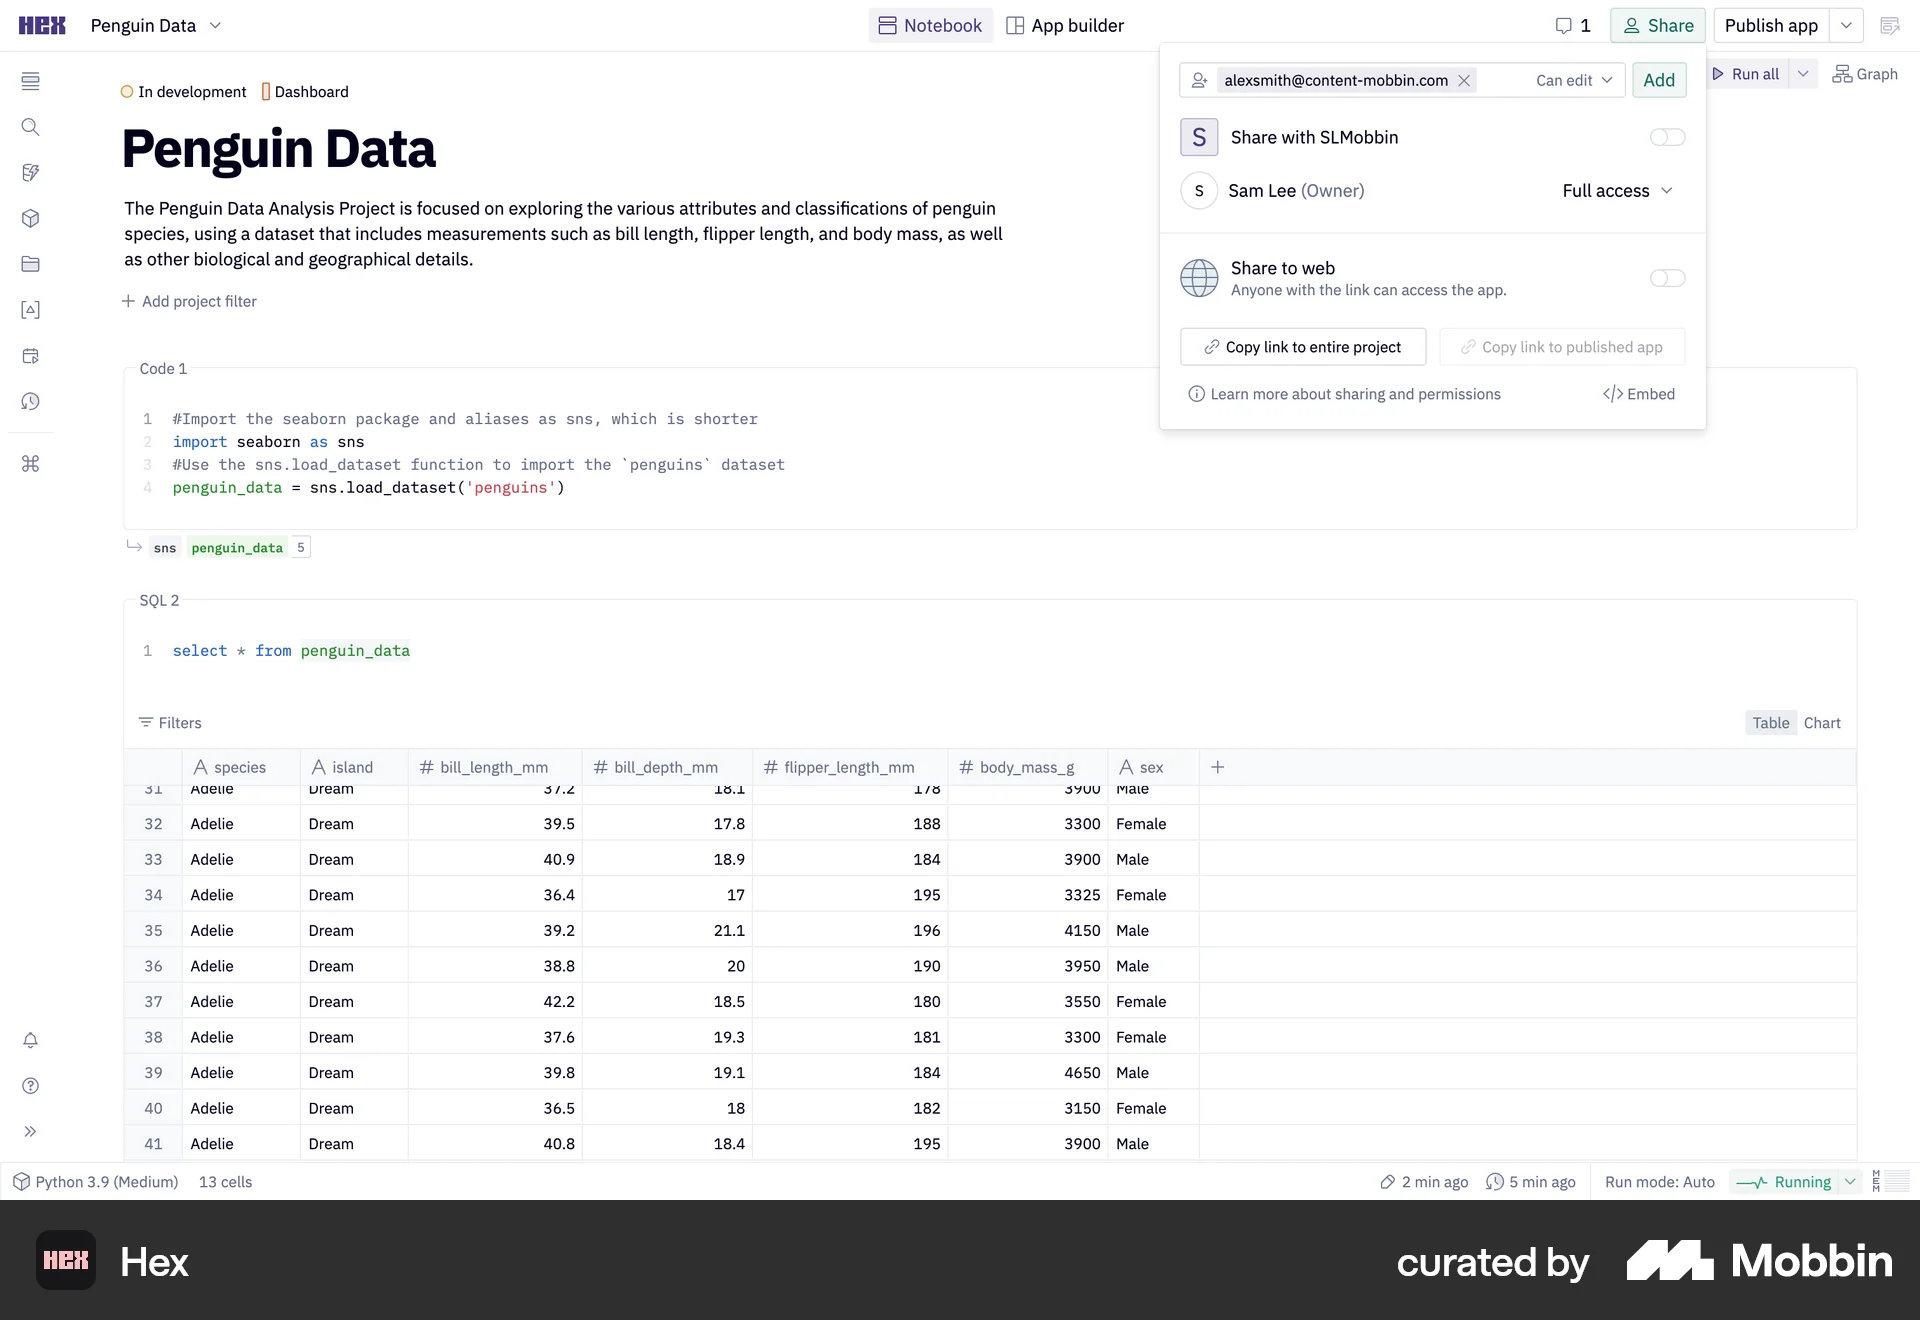1920x1320 pixels.
Task: Expand sidebar with double chevron icon
Action: click(x=30, y=1131)
